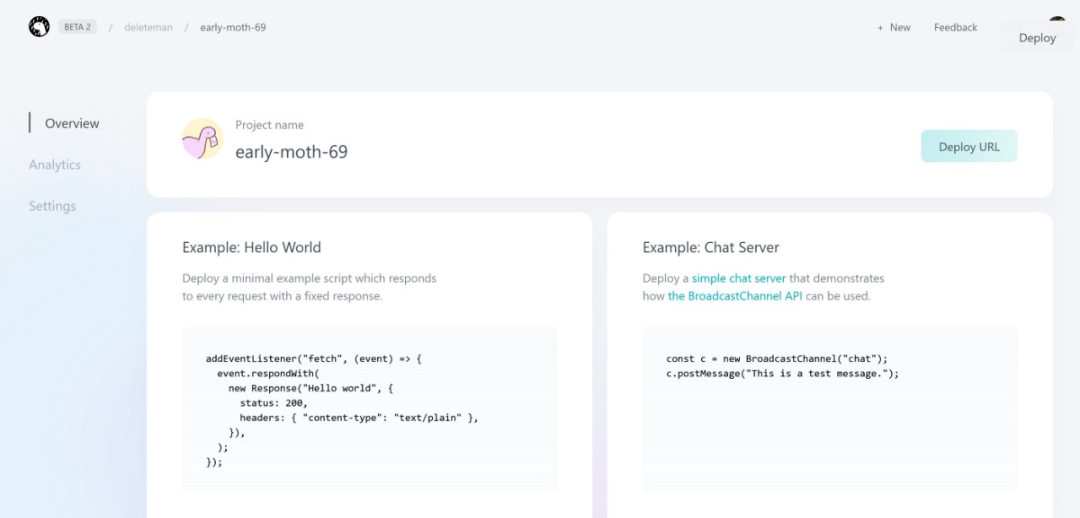Click the Deploy URL button
The height and width of the screenshot is (518, 1080).
[x=968, y=146]
